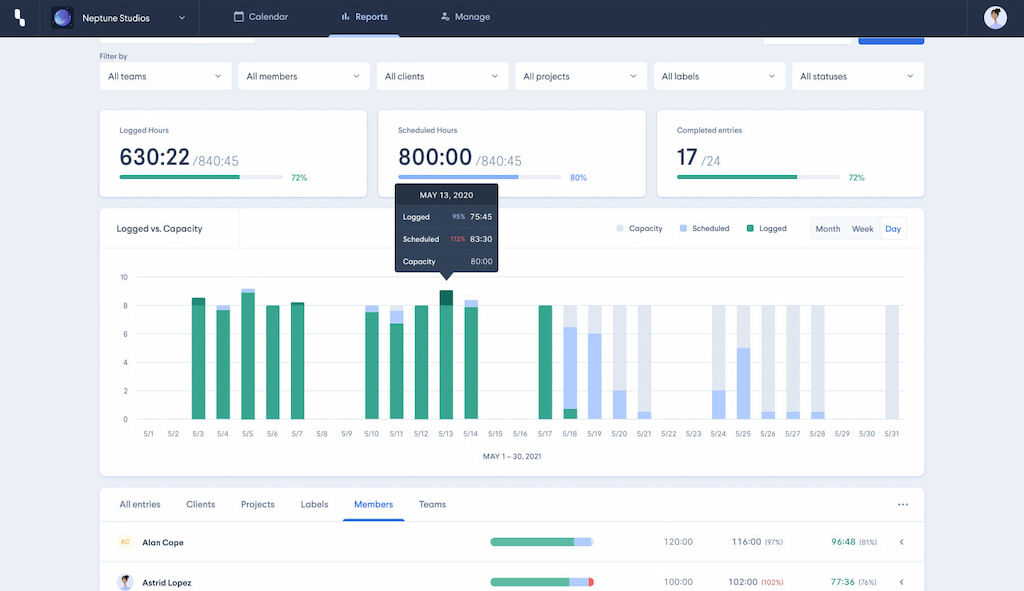Open the Teams tab in the report table
This screenshot has width=1024, height=591.
coord(432,504)
